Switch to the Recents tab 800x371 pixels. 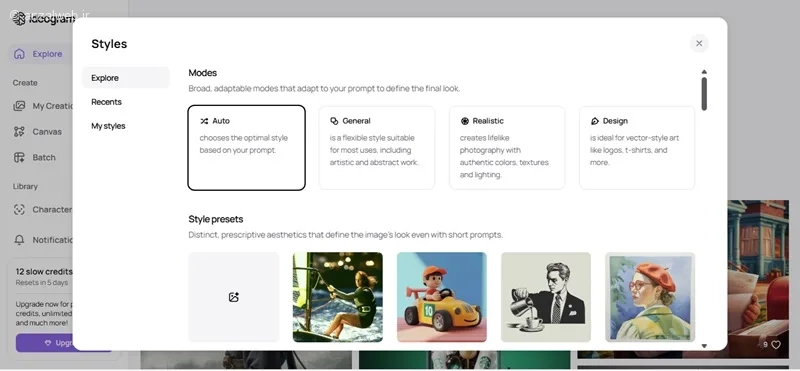coord(106,102)
